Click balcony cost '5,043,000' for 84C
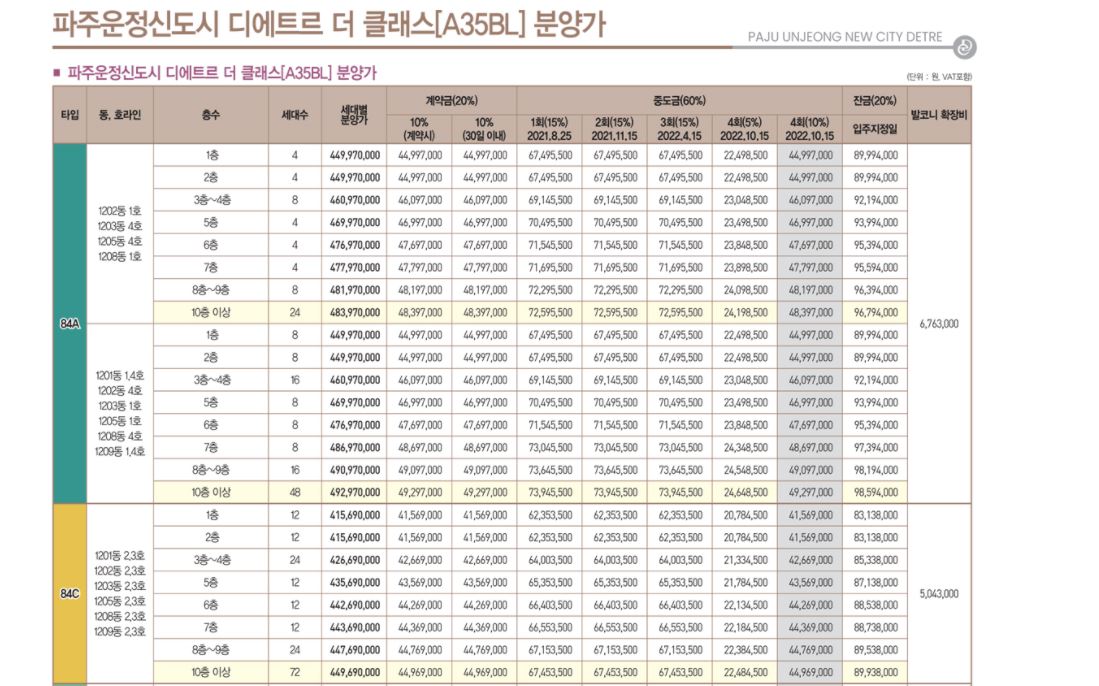The image size is (1099, 686). (939, 594)
